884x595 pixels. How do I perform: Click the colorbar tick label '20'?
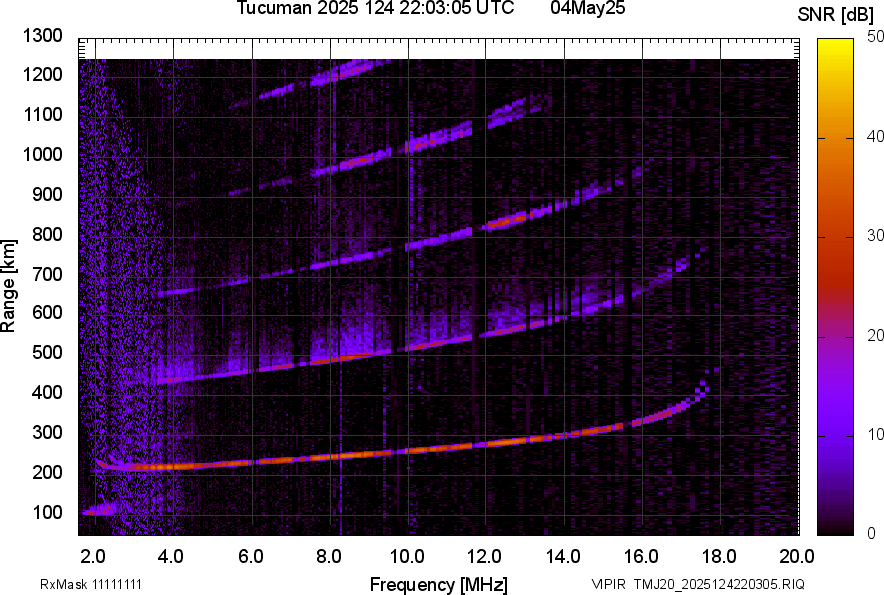pos(876,335)
